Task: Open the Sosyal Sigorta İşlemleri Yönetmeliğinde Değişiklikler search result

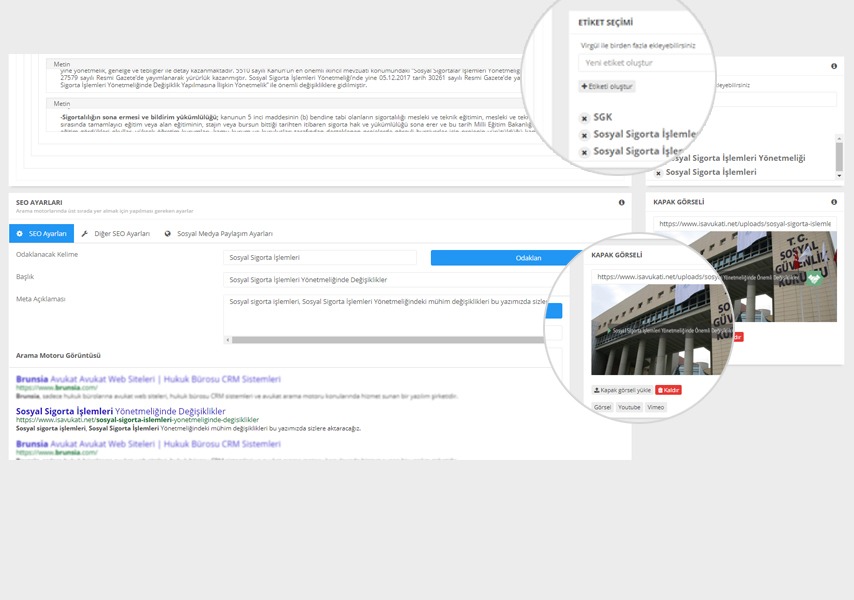Action: pyautogui.click(x=120, y=411)
